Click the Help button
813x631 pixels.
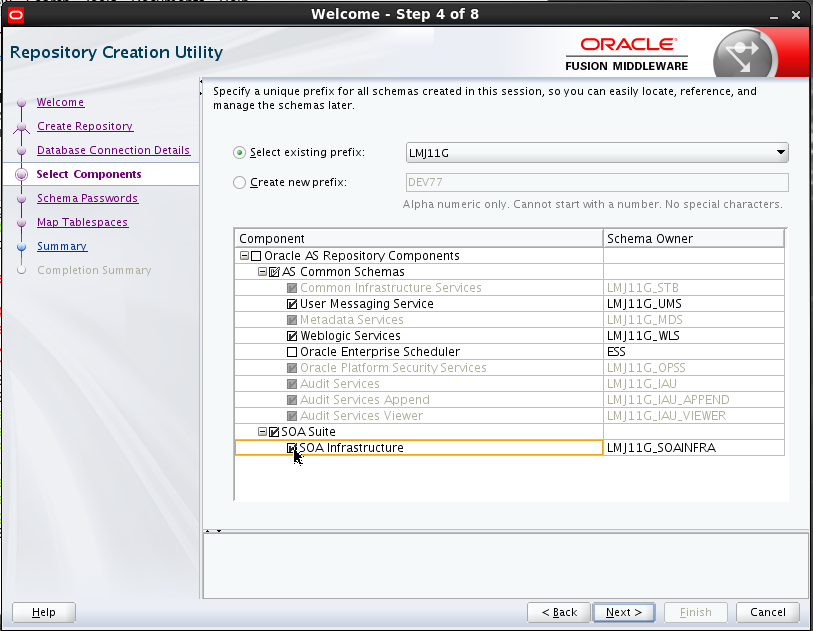tap(44, 612)
